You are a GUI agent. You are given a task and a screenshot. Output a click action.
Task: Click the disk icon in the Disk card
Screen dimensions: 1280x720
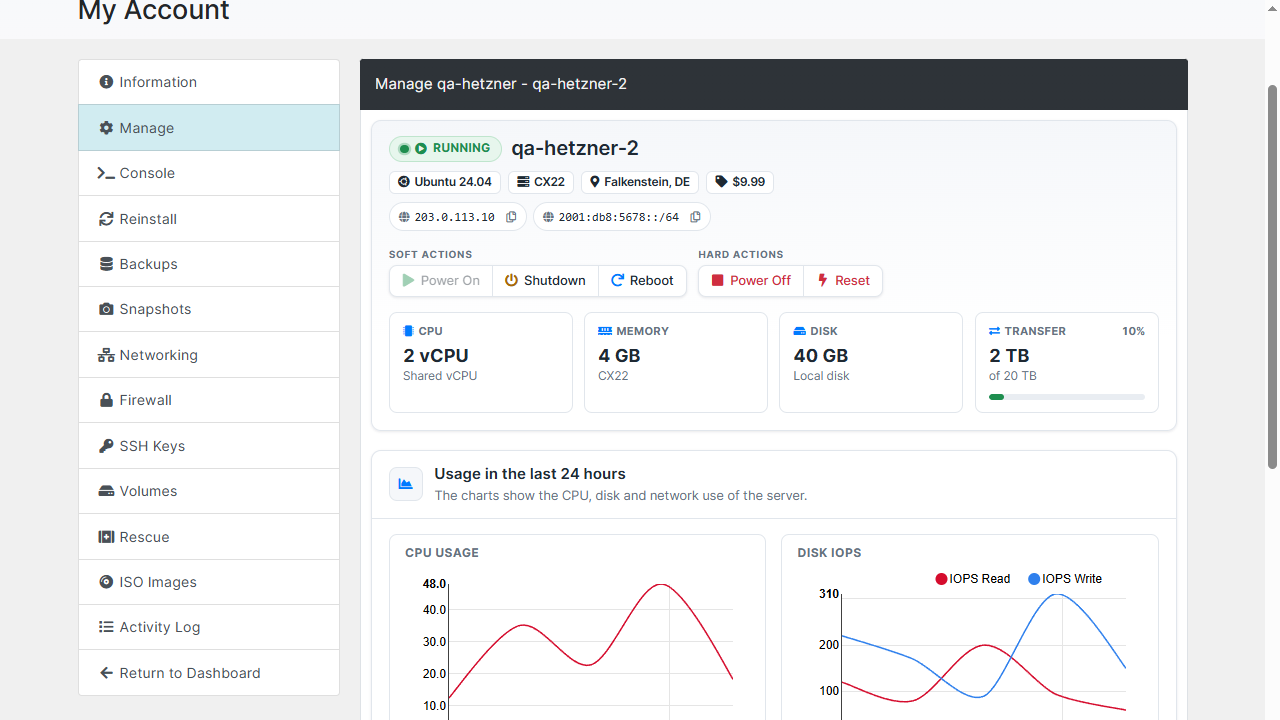tap(799, 331)
